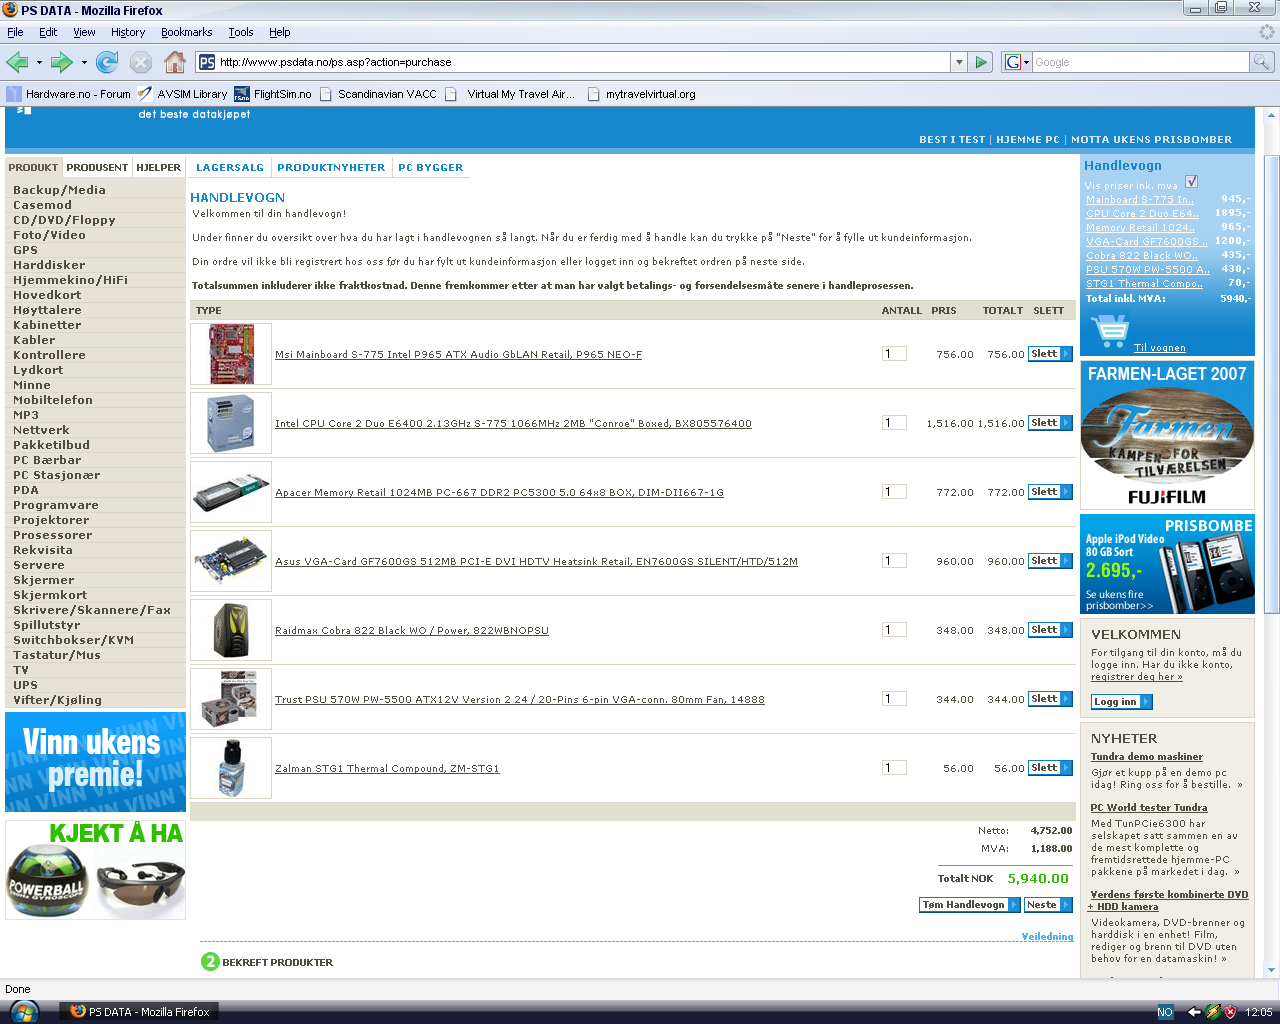The width and height of the screenshot is (1280, 1024).
Task: Click the Logg inn button
Action: point(1121,702)
